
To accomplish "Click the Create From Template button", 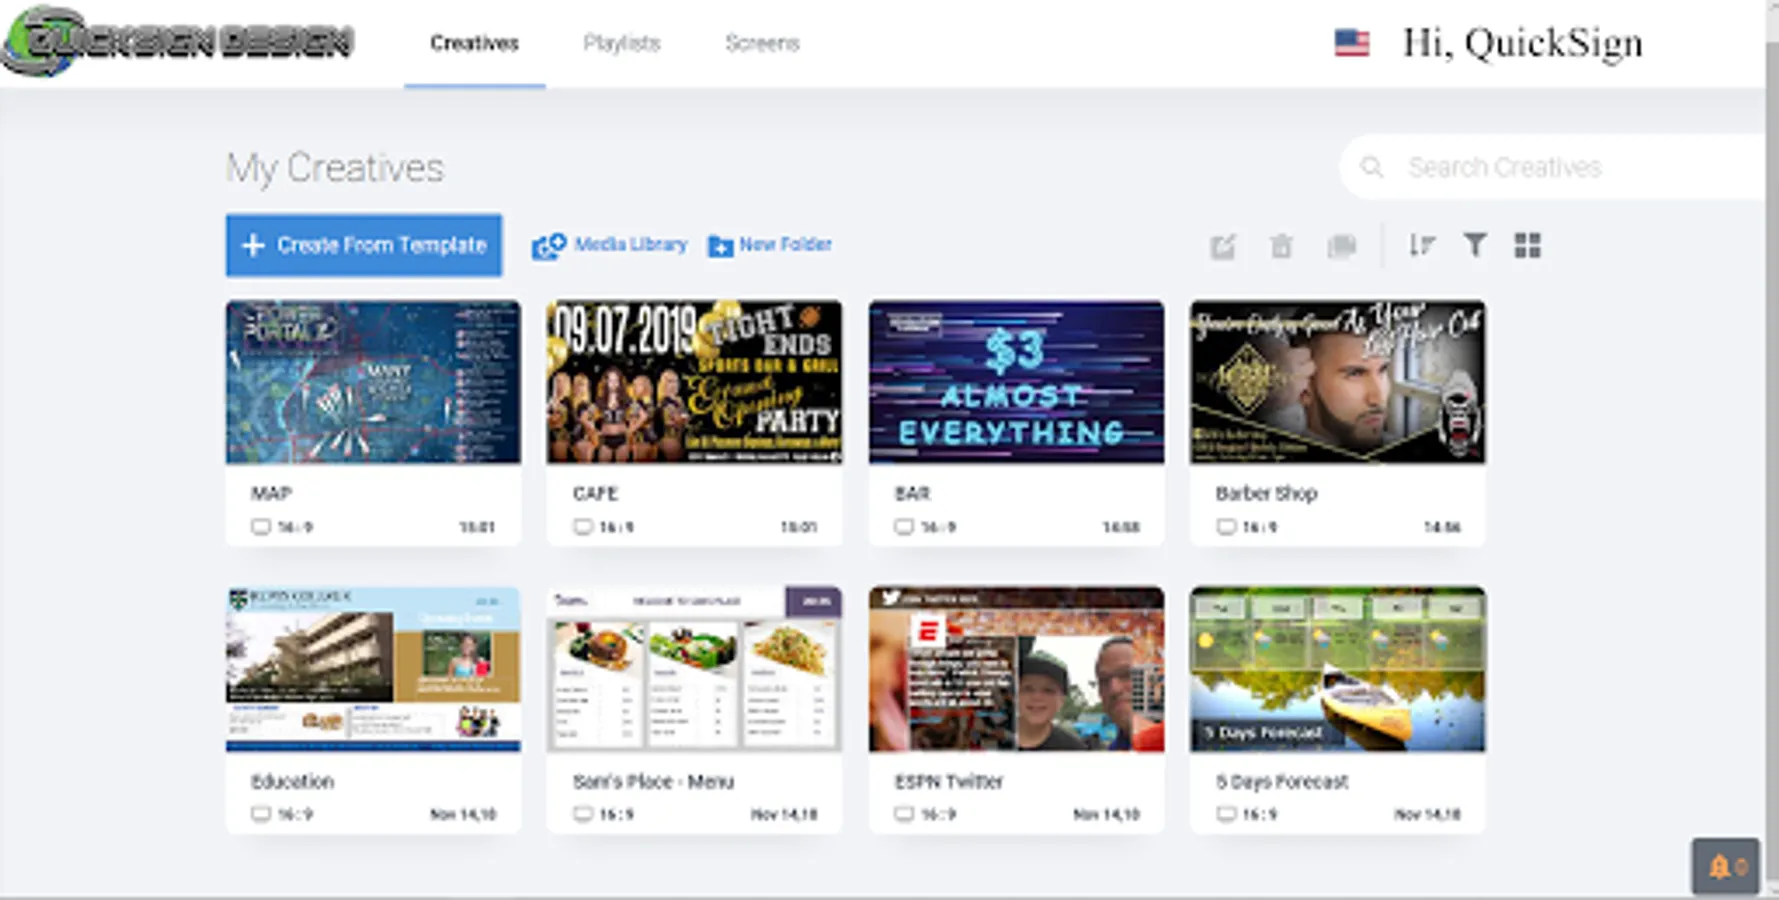I will click(x=364, y=245).
